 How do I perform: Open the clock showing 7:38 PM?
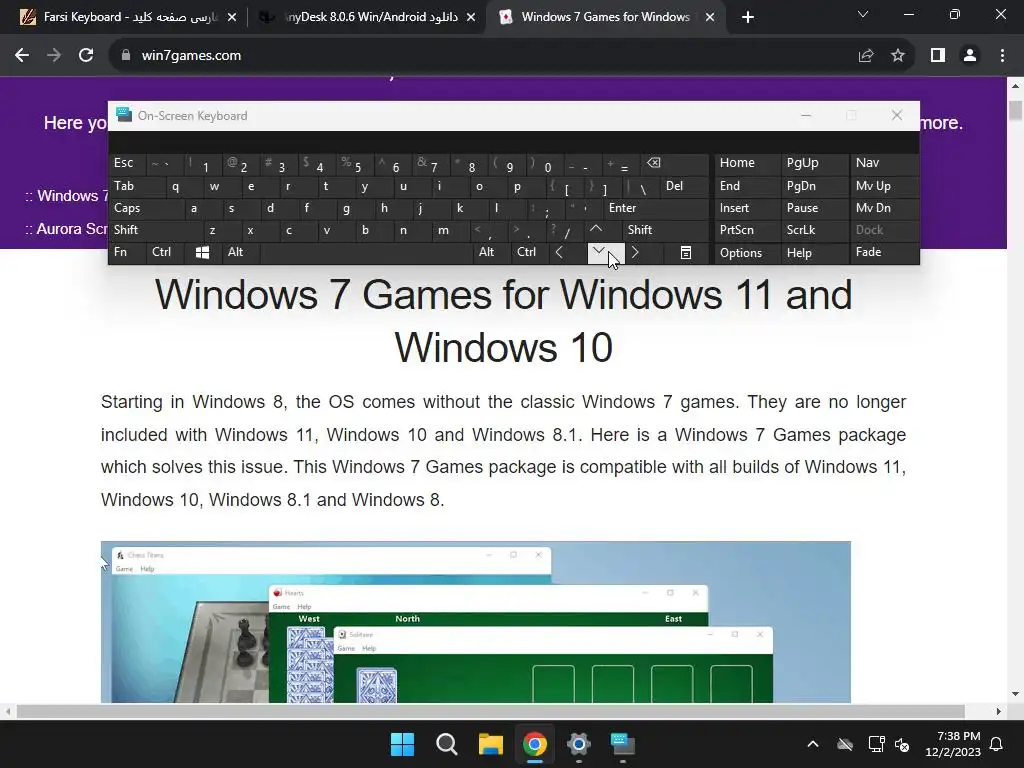tap(953, 744)
